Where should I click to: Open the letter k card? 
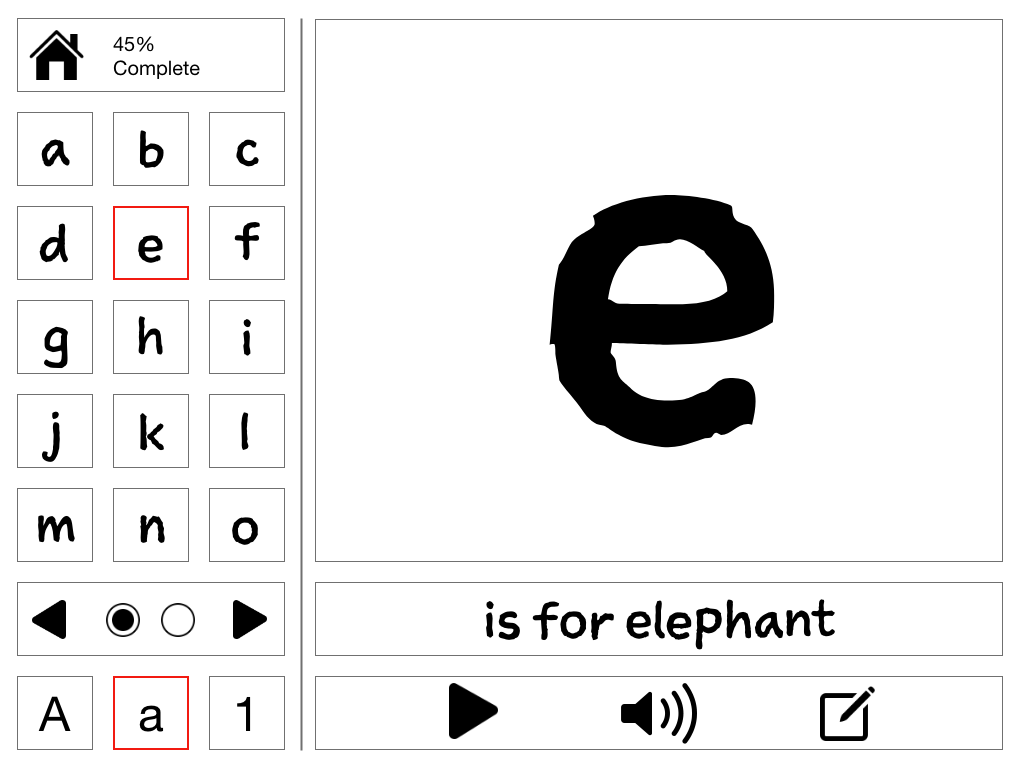click(x=151, y=431)
